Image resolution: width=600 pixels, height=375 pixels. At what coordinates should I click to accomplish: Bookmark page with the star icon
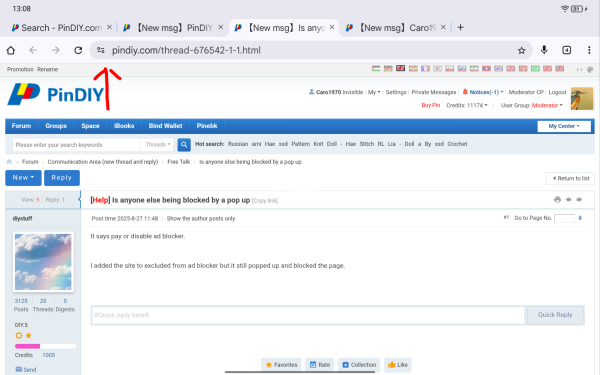[521, 50]
